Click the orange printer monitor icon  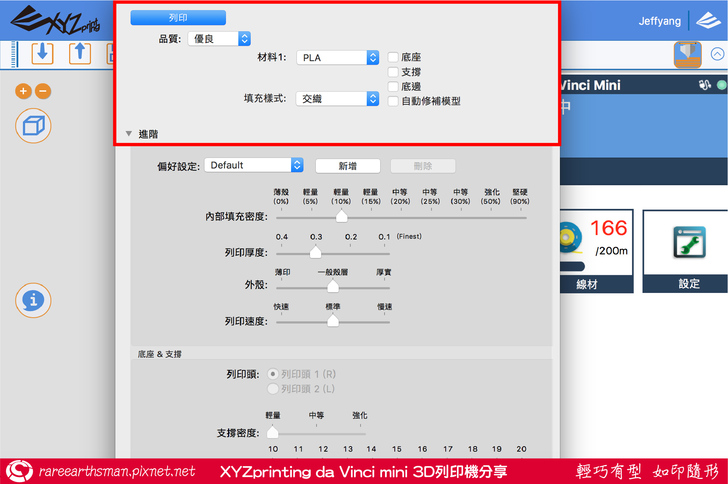click(688, 54)
